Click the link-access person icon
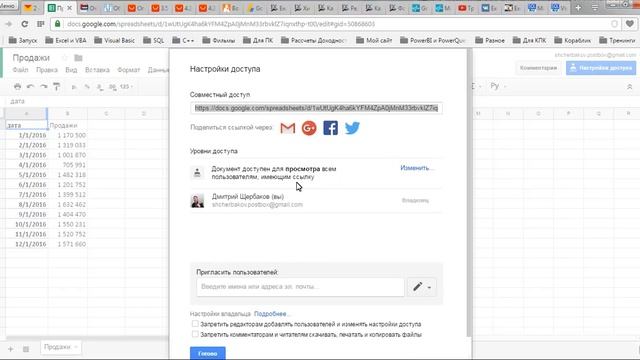640x360 pixels. click(197, 173)
